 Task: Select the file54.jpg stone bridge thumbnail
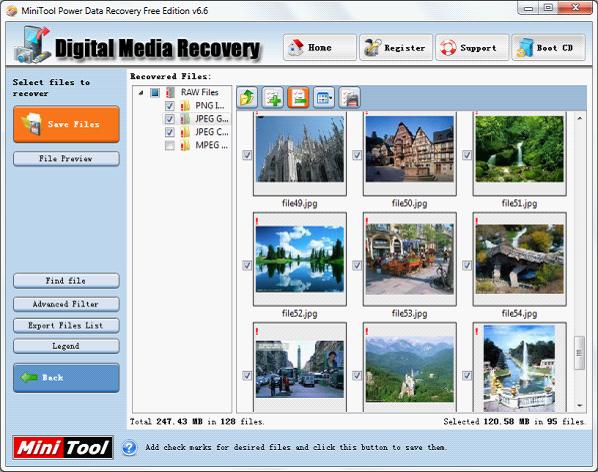[x=519, y=259]
